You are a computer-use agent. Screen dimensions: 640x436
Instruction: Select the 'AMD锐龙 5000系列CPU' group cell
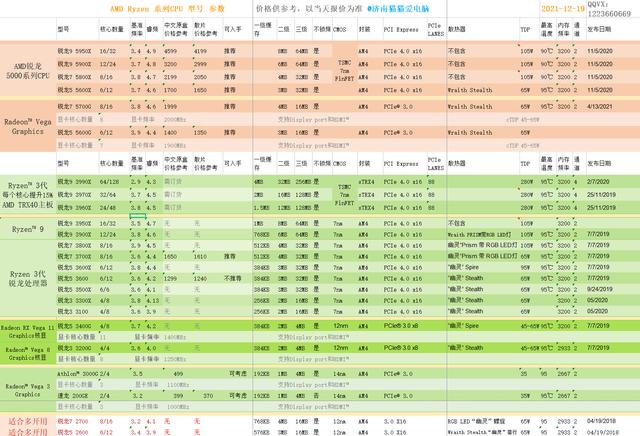pos(28,71)
